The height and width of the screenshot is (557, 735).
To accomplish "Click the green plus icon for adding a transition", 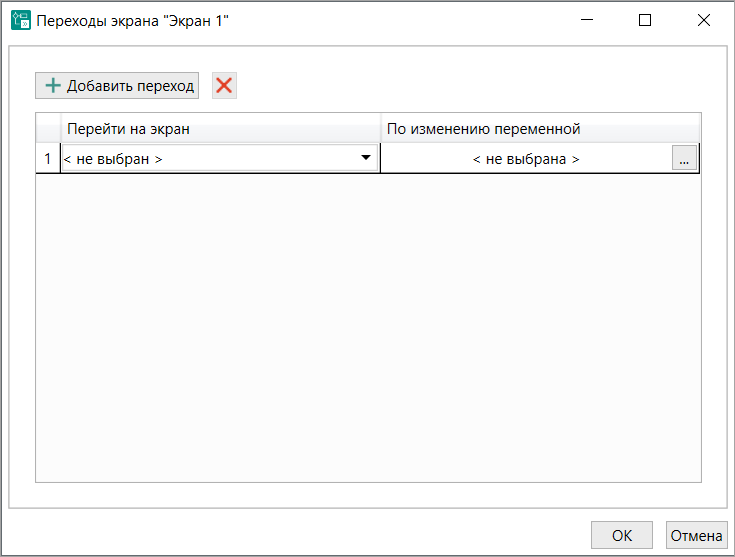I will [x=53, y=86].
